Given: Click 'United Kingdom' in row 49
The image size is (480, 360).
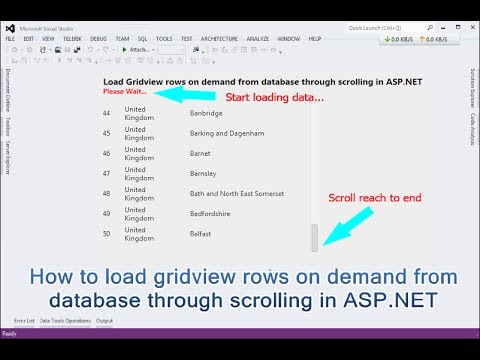Looking at the screenshot, I should 139,214.
